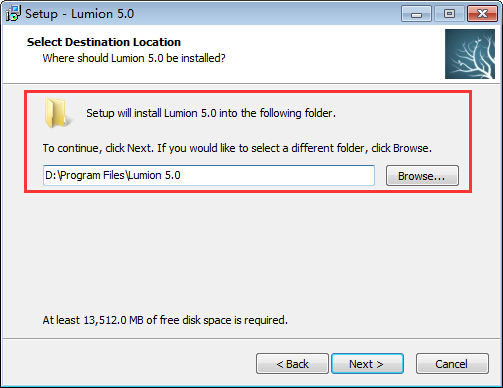Continue with the Next button
The image size is (503, 388).
click(367, 364)
